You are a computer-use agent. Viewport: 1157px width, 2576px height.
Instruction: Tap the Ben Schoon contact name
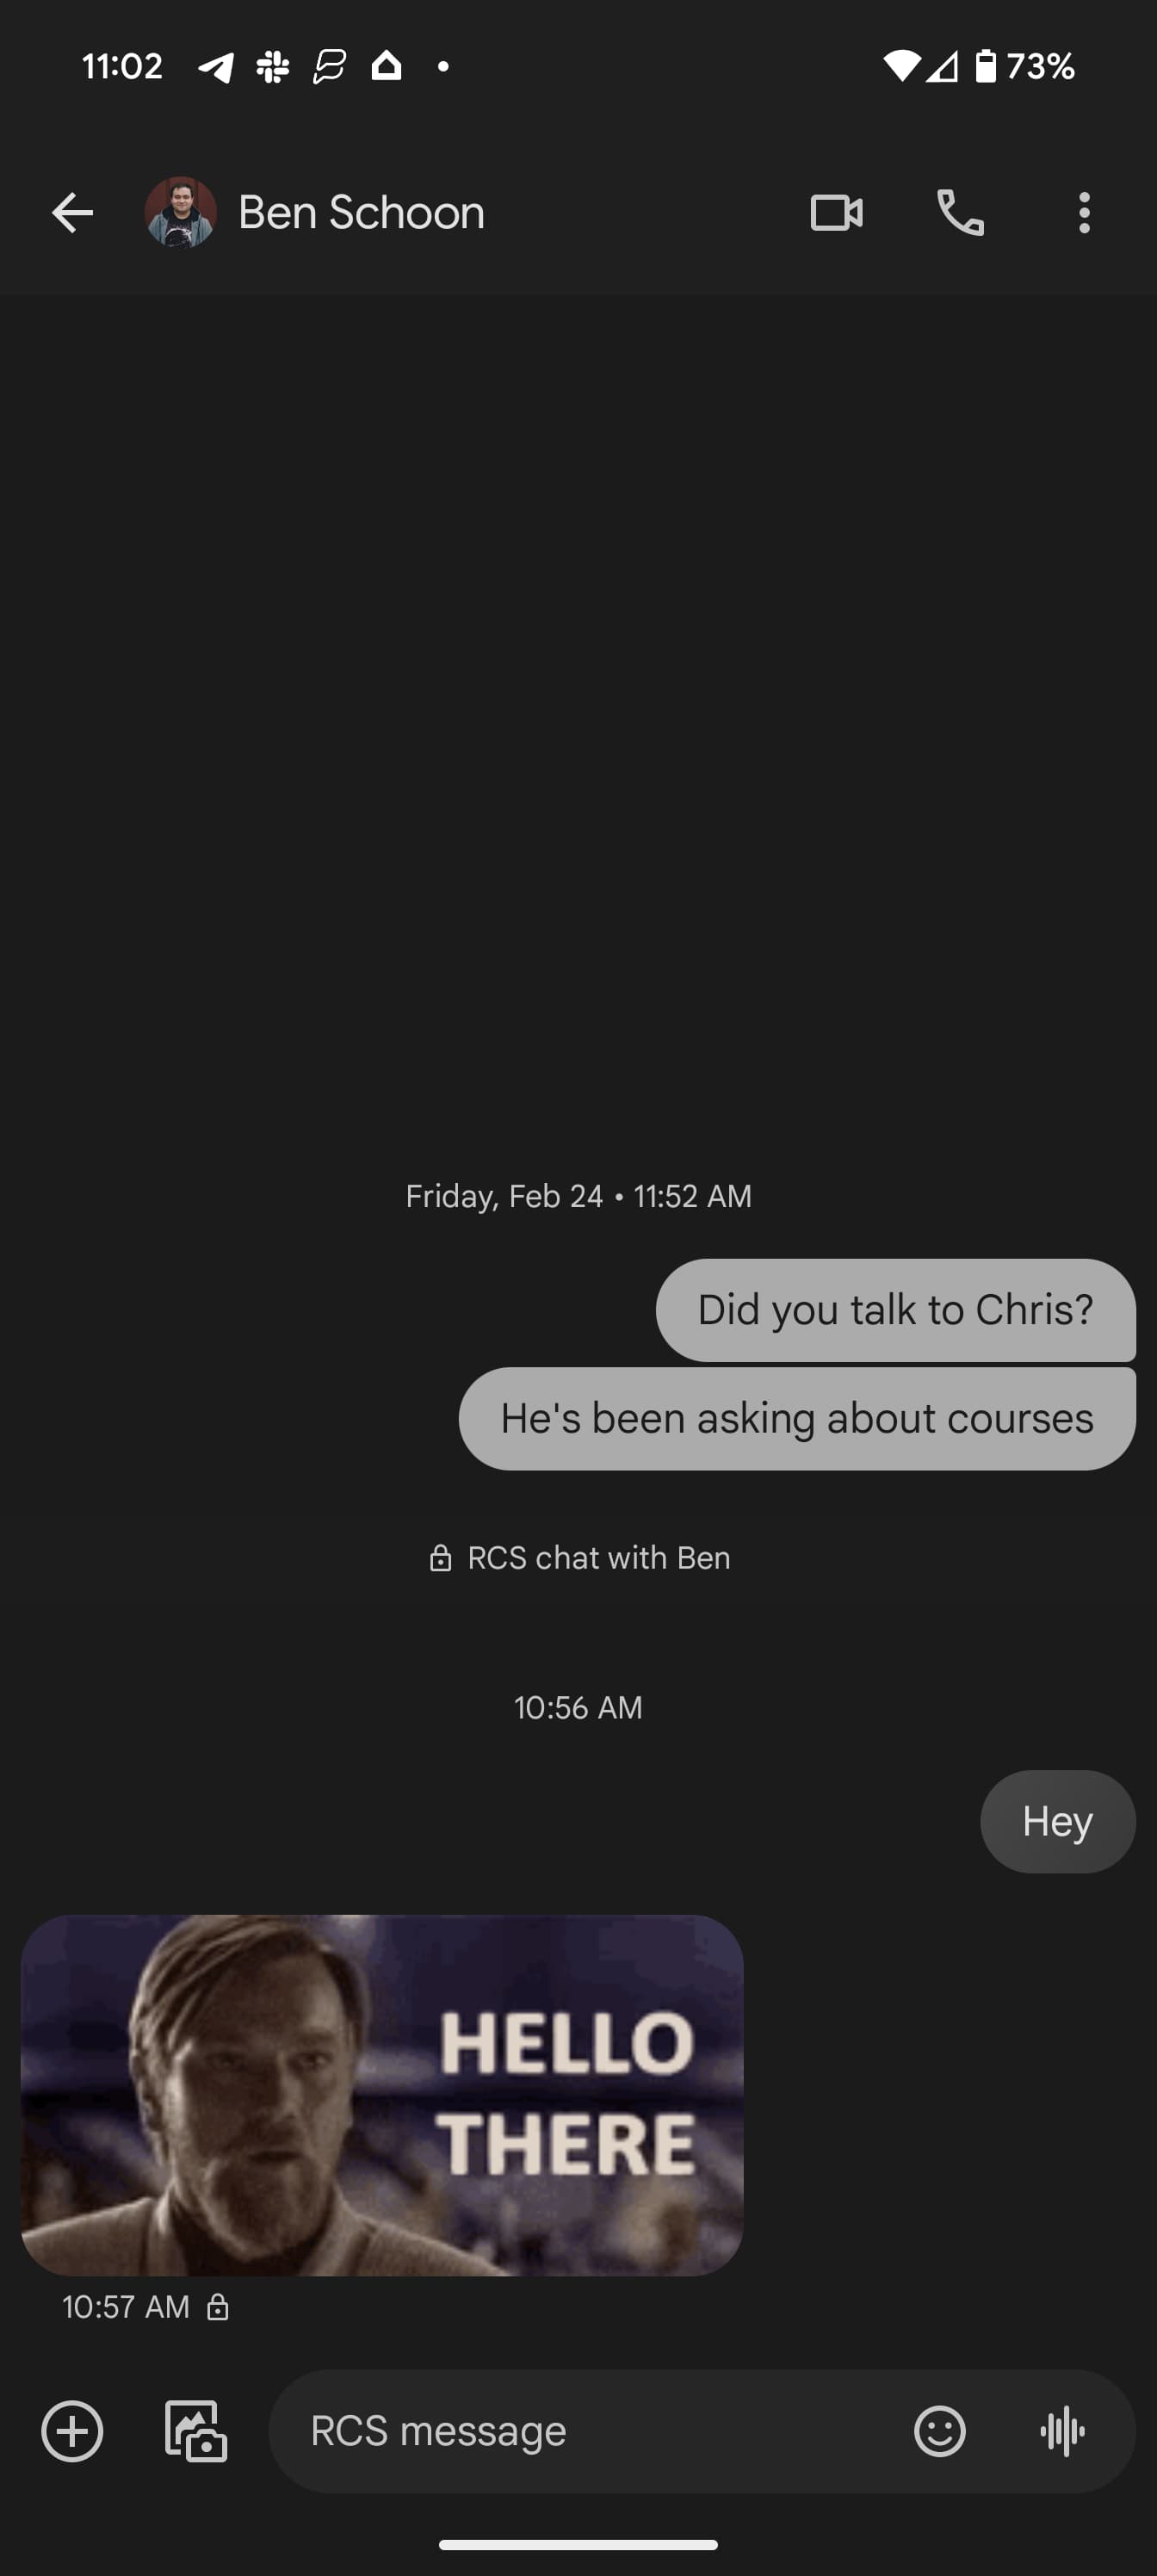coord(361,212)
